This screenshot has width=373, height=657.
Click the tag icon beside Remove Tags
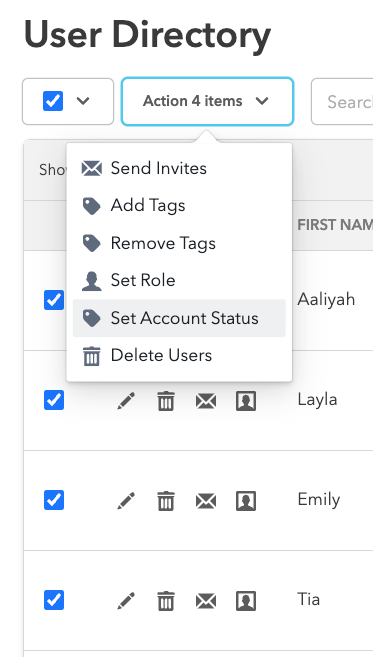coord(91,243)
